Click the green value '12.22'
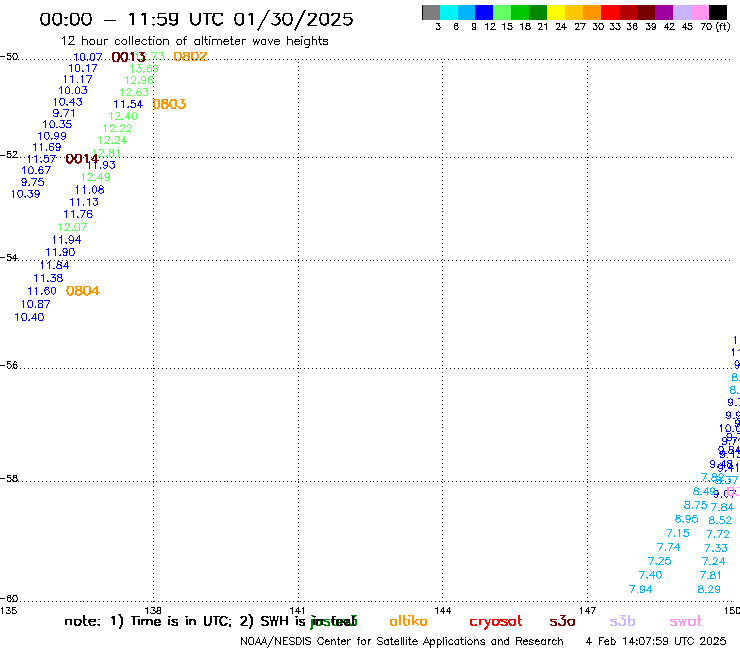The height and width of the screenshot is (650, 740). (x=118, y=128)
